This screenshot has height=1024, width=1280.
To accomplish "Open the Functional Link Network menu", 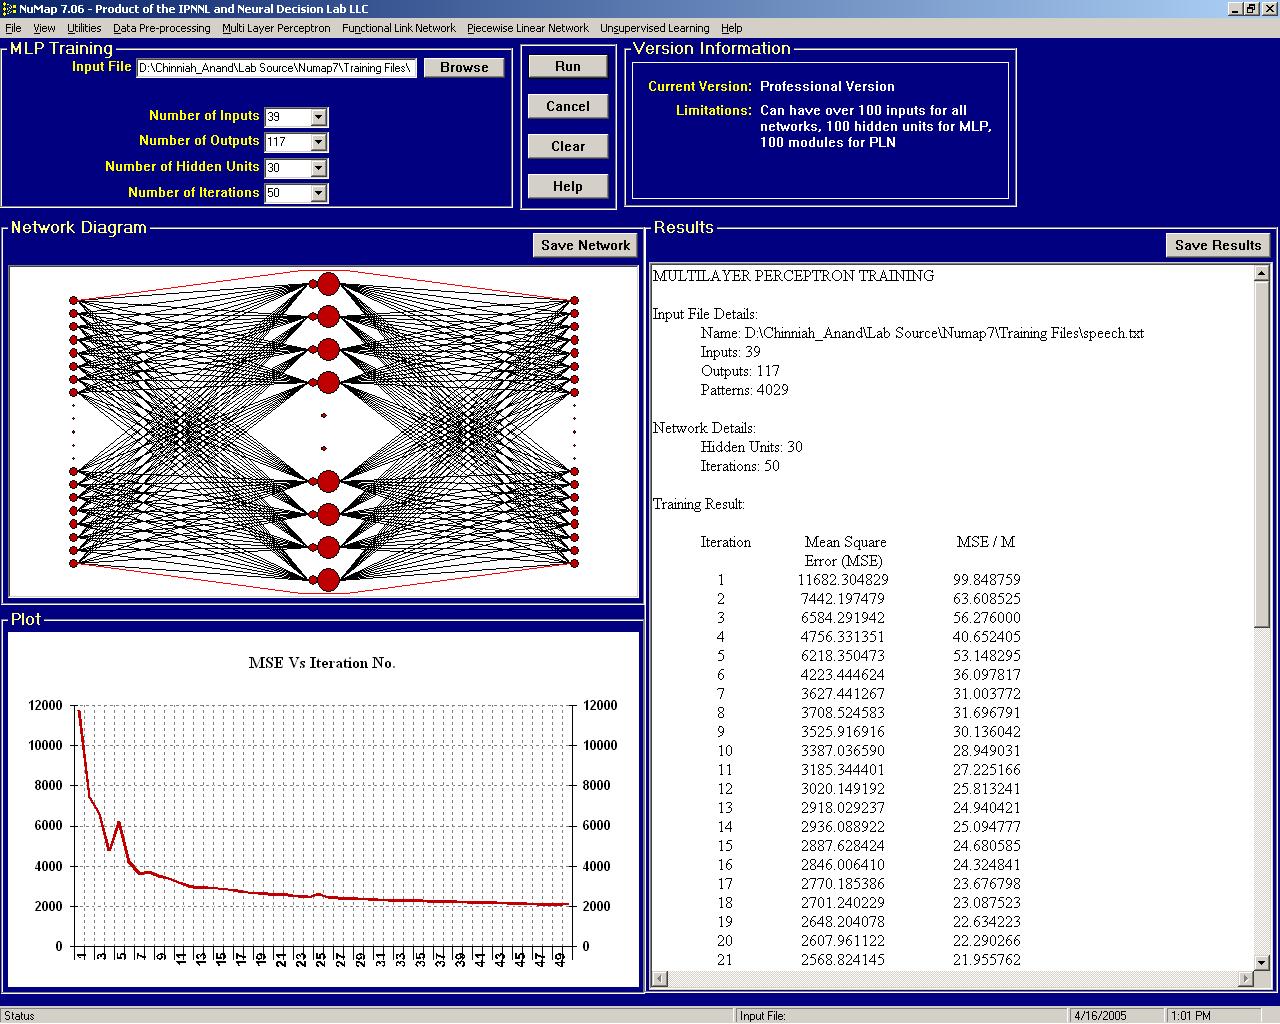I will pos(400,28).
